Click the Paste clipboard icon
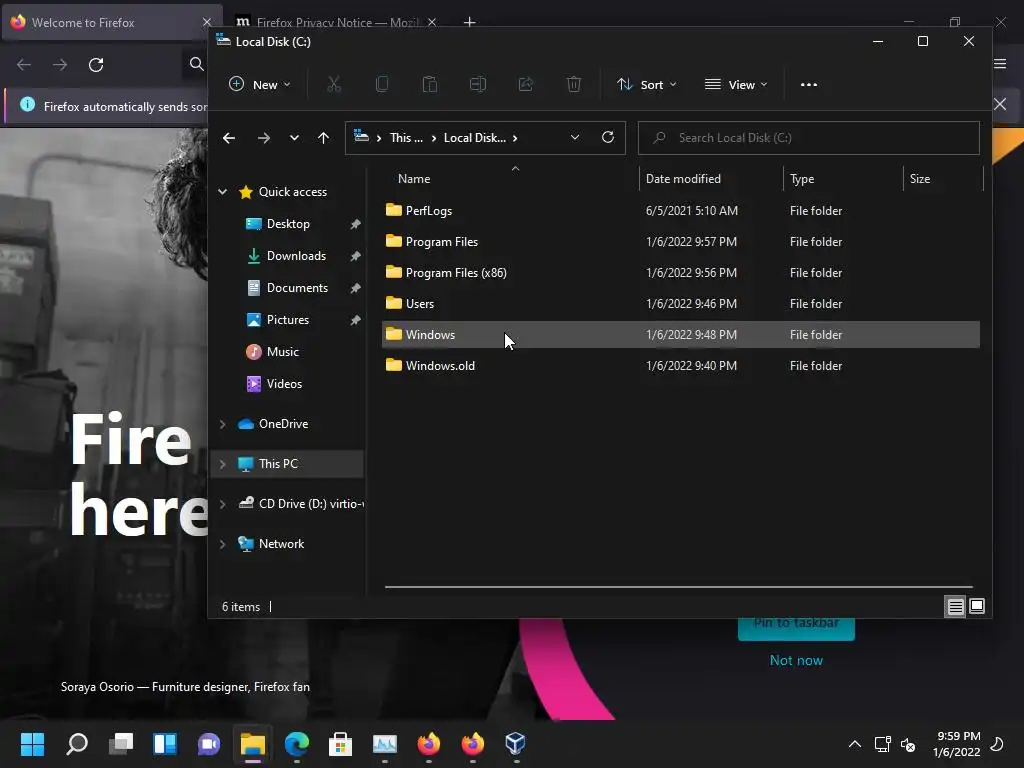The height and width of the screenshot is (768, 1024). coord(430,84)
